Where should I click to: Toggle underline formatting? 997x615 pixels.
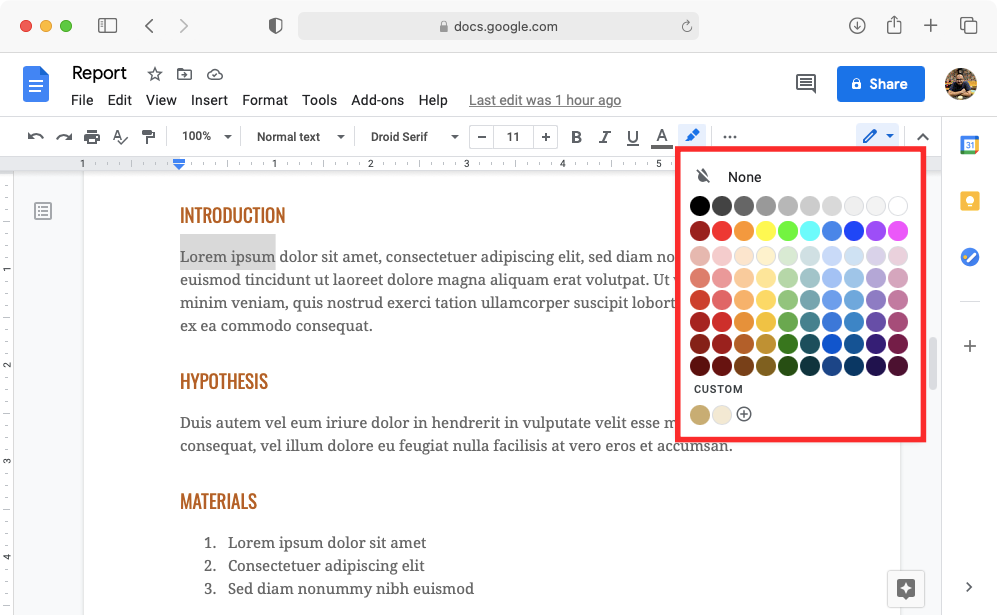click(633, 136)
